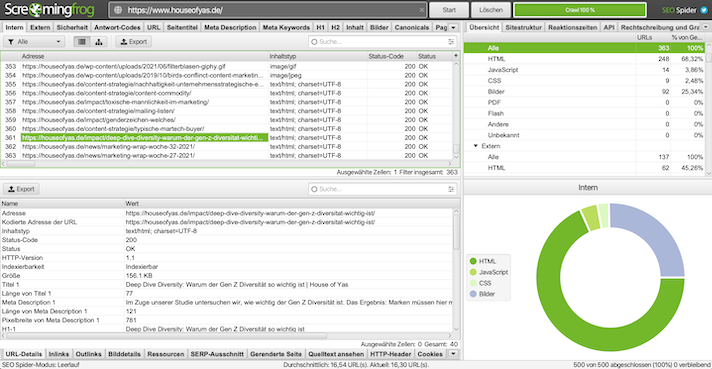Click the URL address input field
Screen dimensions: 712x369
(268, 10)
